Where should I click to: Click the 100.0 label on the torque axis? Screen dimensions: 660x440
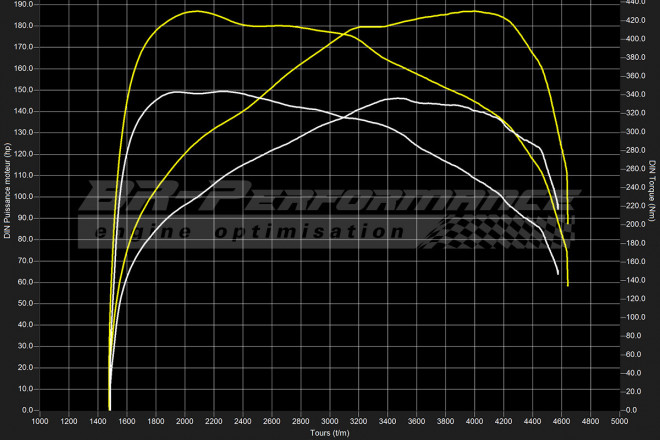click(636, 318)
